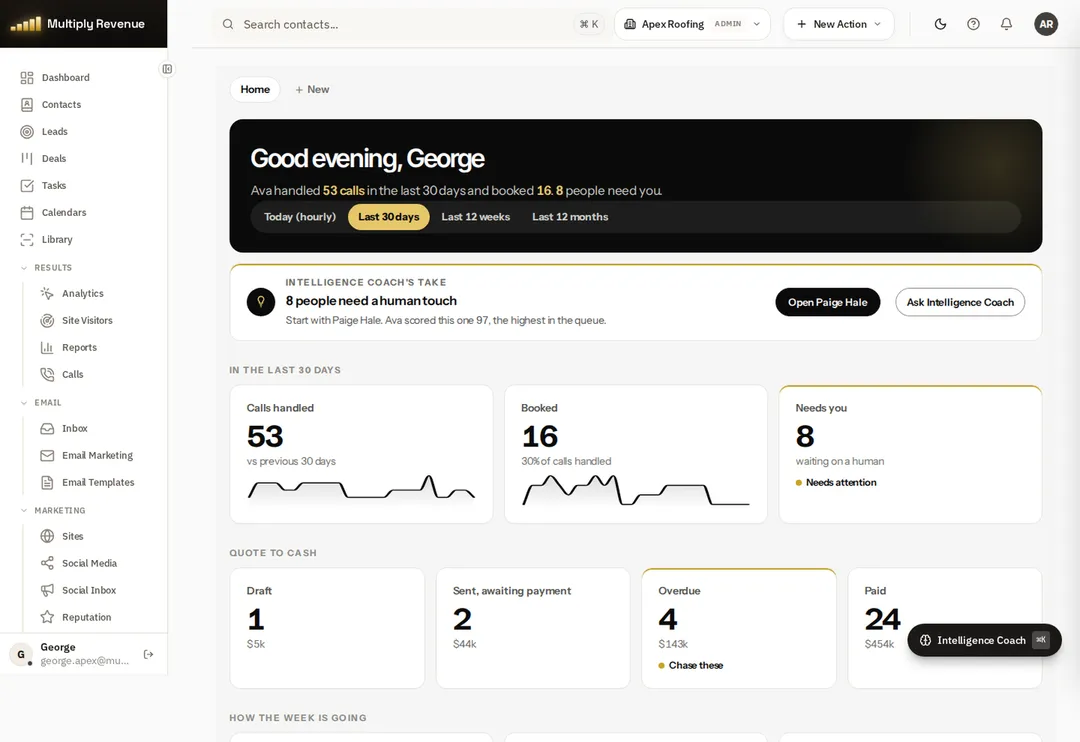
Task: Go to Email Marketing page
Action: pos(97,455)
